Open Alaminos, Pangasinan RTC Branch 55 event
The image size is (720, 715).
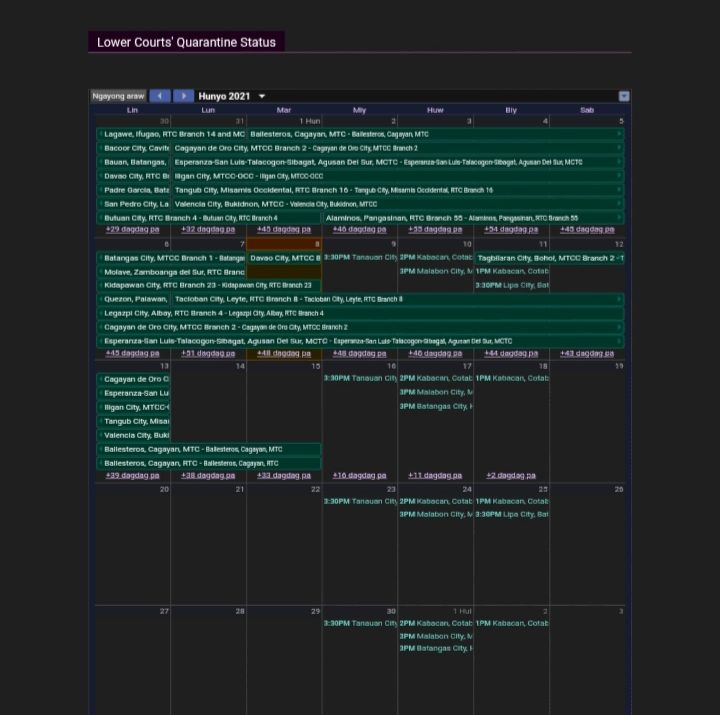click(x=472, y=217)
